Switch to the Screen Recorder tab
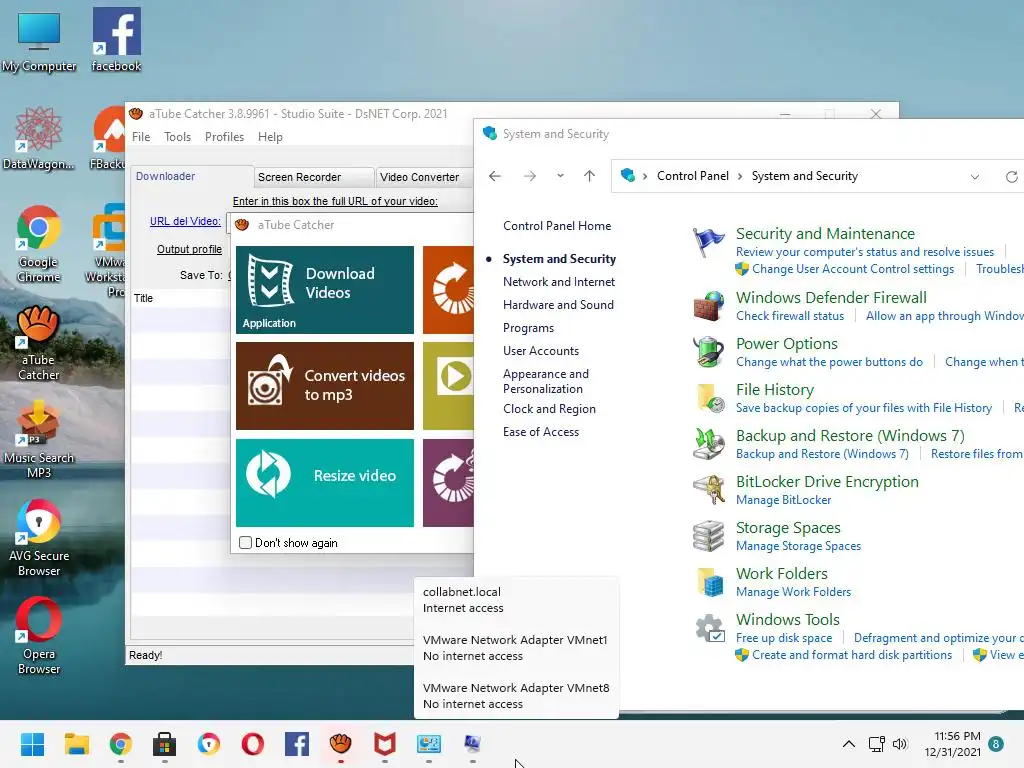Screen dimensions: 1024x768 pyautogui.click(x=313, y=177)
